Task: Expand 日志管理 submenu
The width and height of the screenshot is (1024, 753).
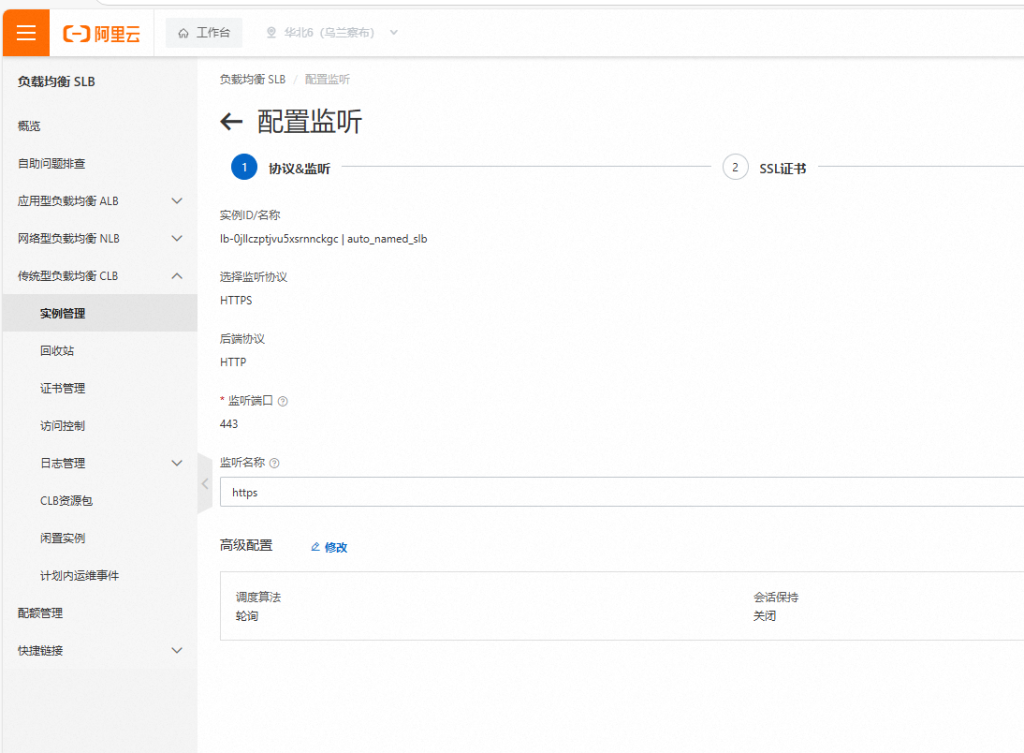Action: pyautogui.click(x=177, y=463)
